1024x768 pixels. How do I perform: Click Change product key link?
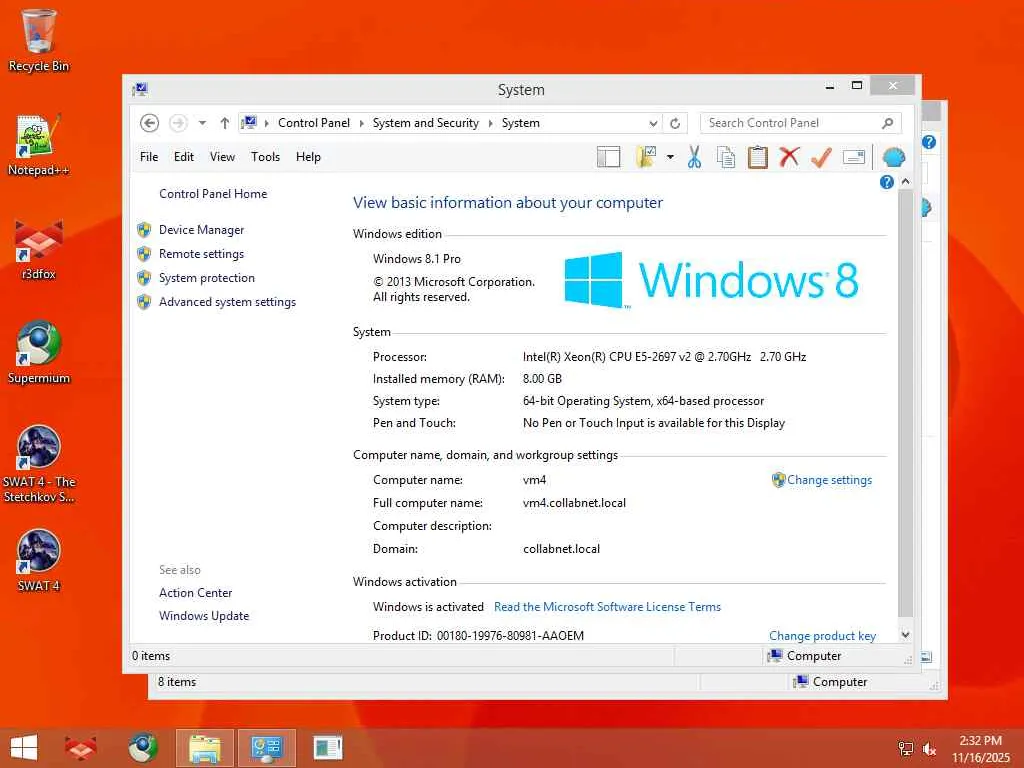[822, 635]
